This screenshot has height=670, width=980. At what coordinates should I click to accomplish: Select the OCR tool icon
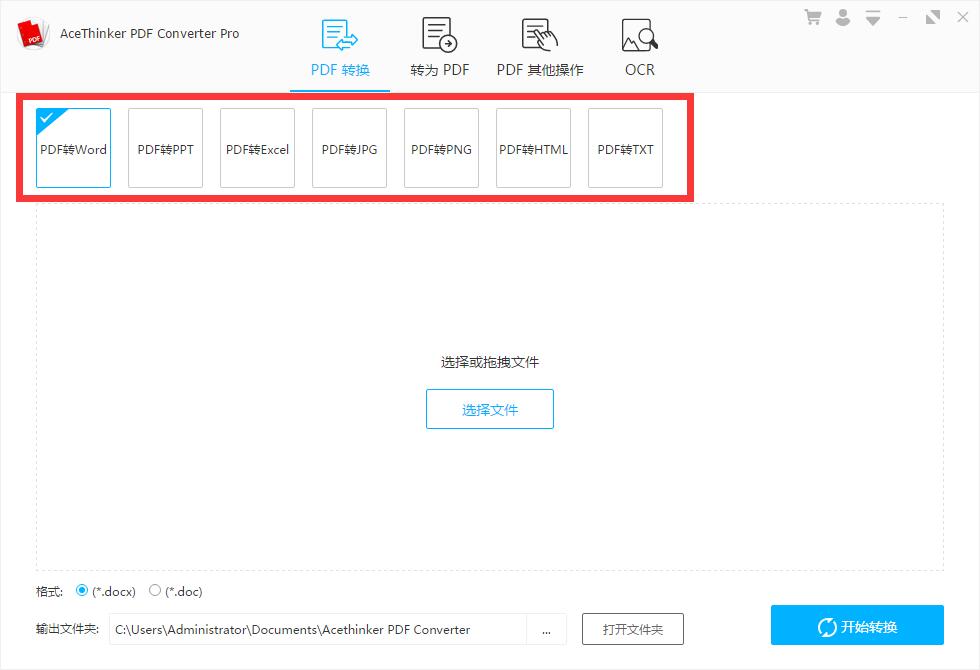[639, 34]
